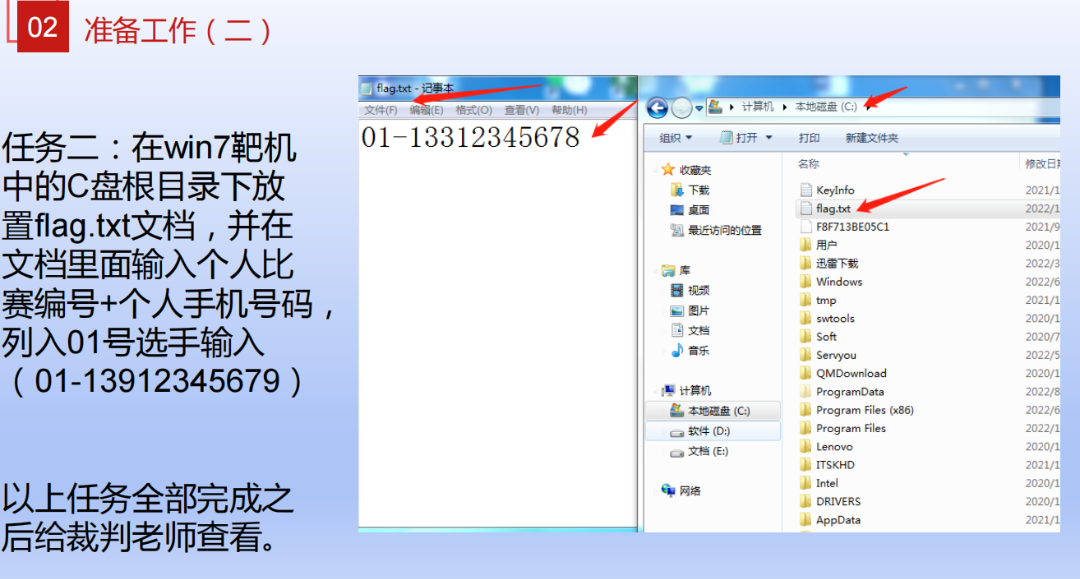Click the 用户 folder icon
This screenshot has width=1080, height=579.
pos(806,245)
